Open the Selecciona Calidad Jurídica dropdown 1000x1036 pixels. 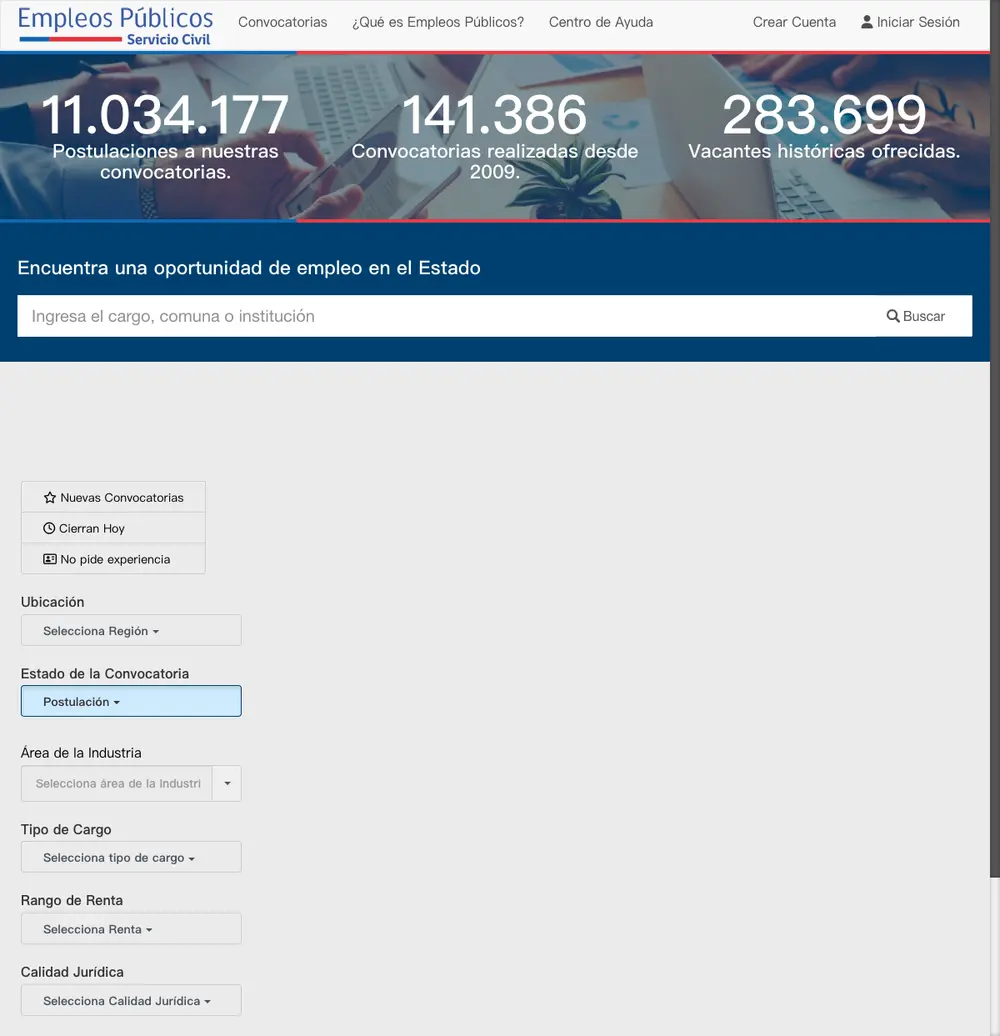click(131, 1000)
